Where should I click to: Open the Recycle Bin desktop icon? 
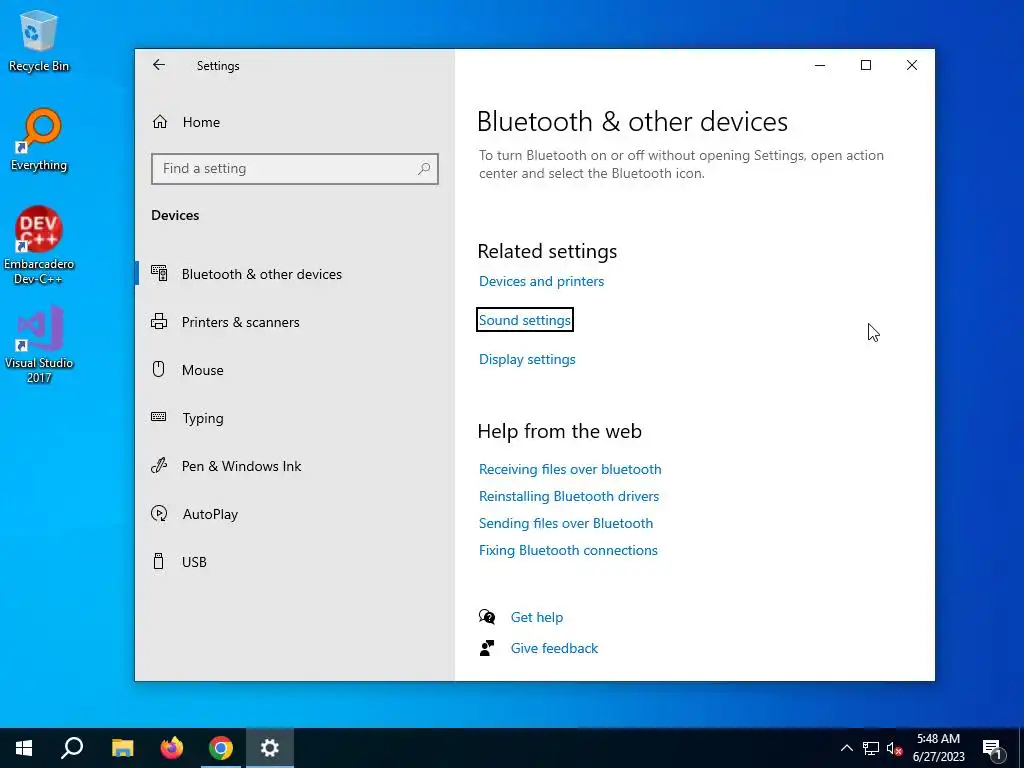click(39, 41)
